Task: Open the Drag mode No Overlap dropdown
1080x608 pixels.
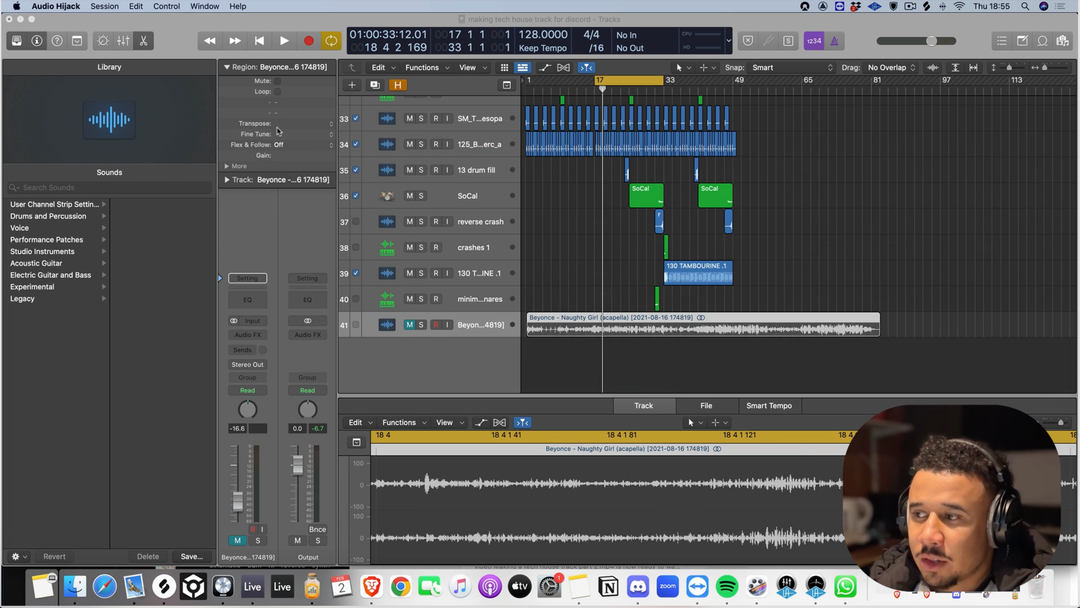Action: point(892,68)
